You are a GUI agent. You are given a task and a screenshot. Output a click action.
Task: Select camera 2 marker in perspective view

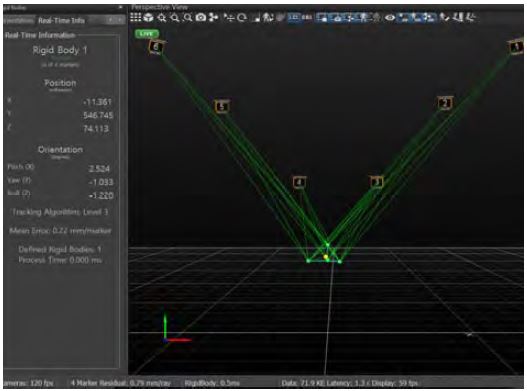(x=445, y=103)
